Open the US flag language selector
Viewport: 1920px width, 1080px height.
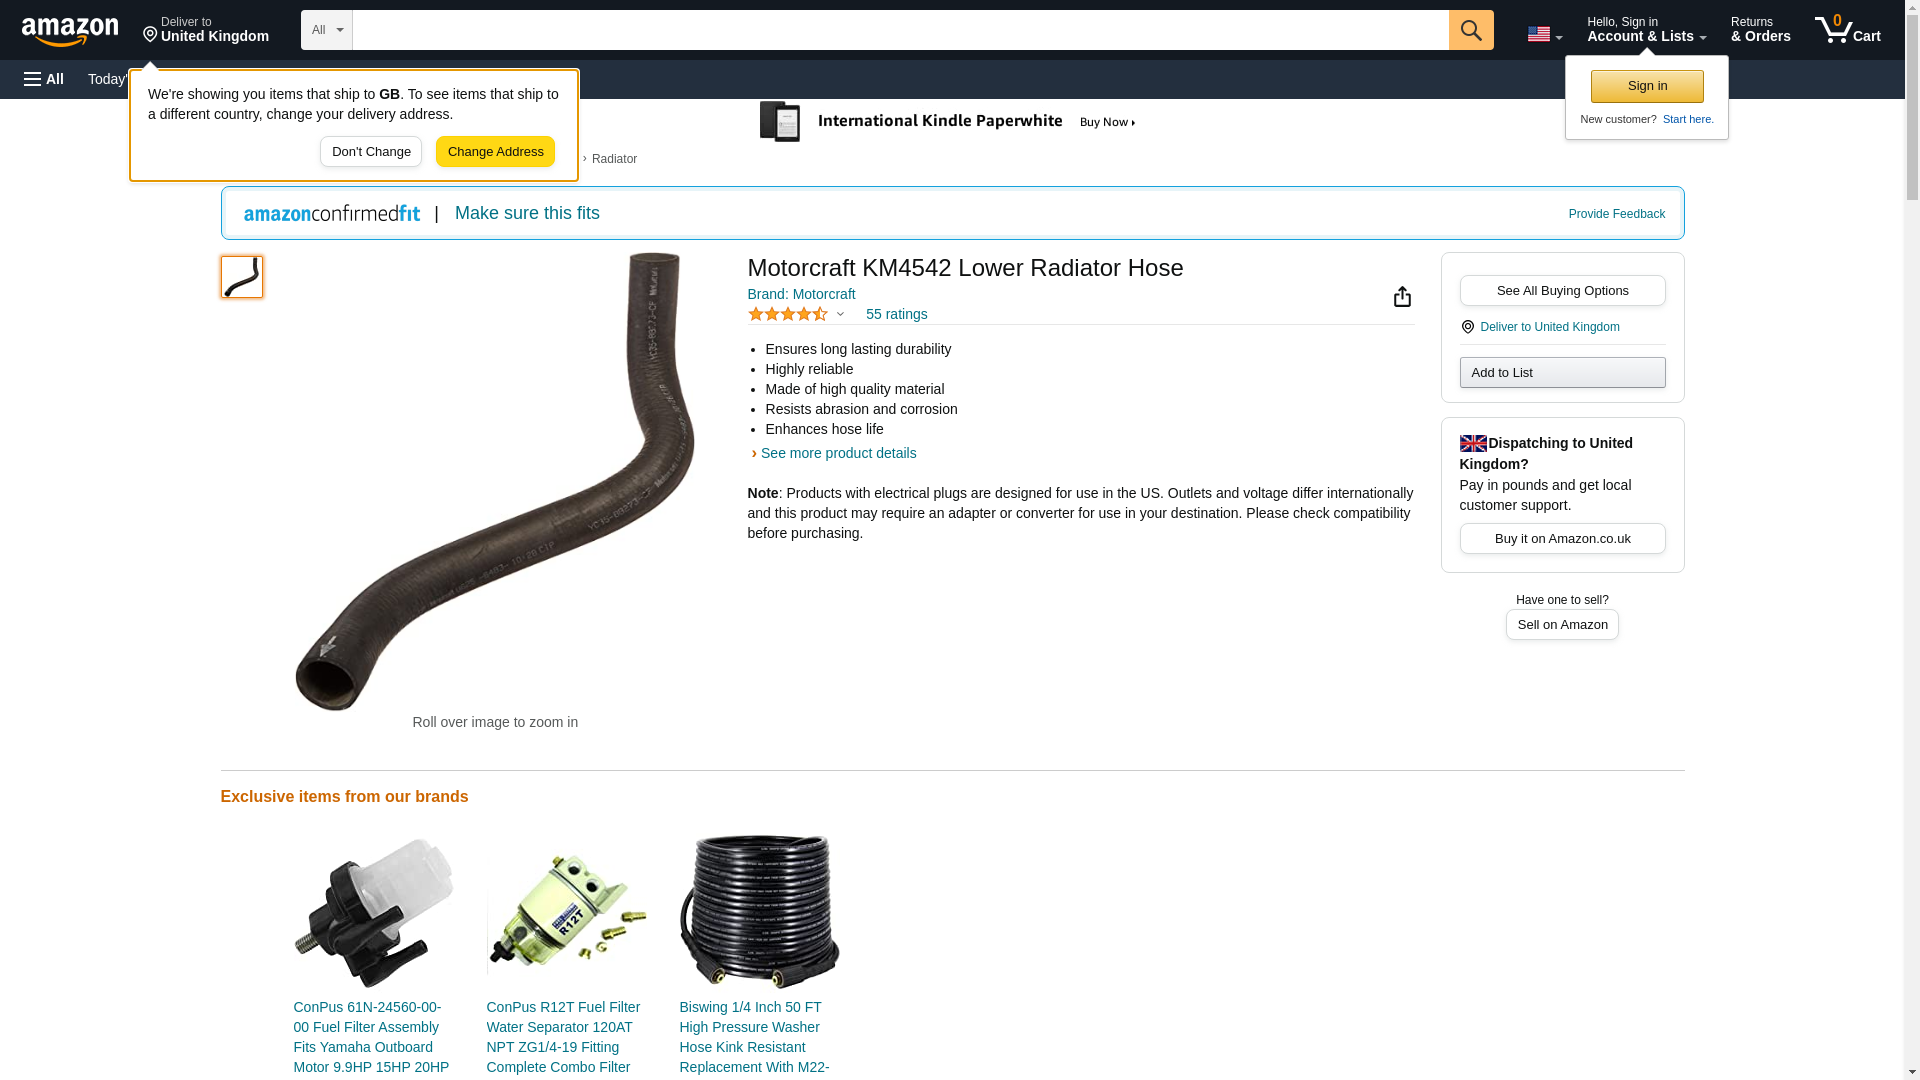click(1544, 34)
